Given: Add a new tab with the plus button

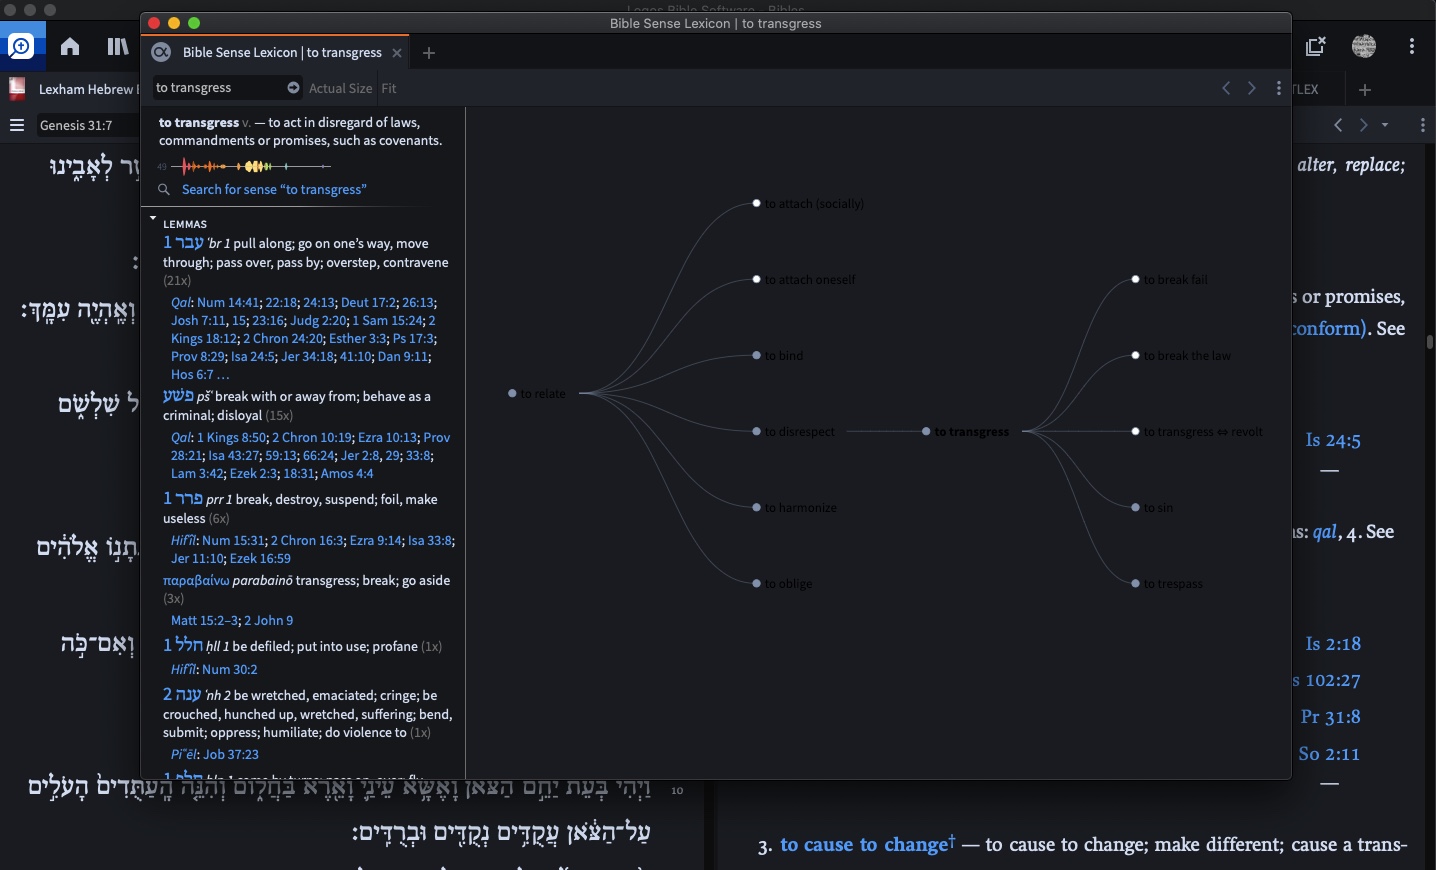Looking at the screenshot, I should tap(429, 53).
